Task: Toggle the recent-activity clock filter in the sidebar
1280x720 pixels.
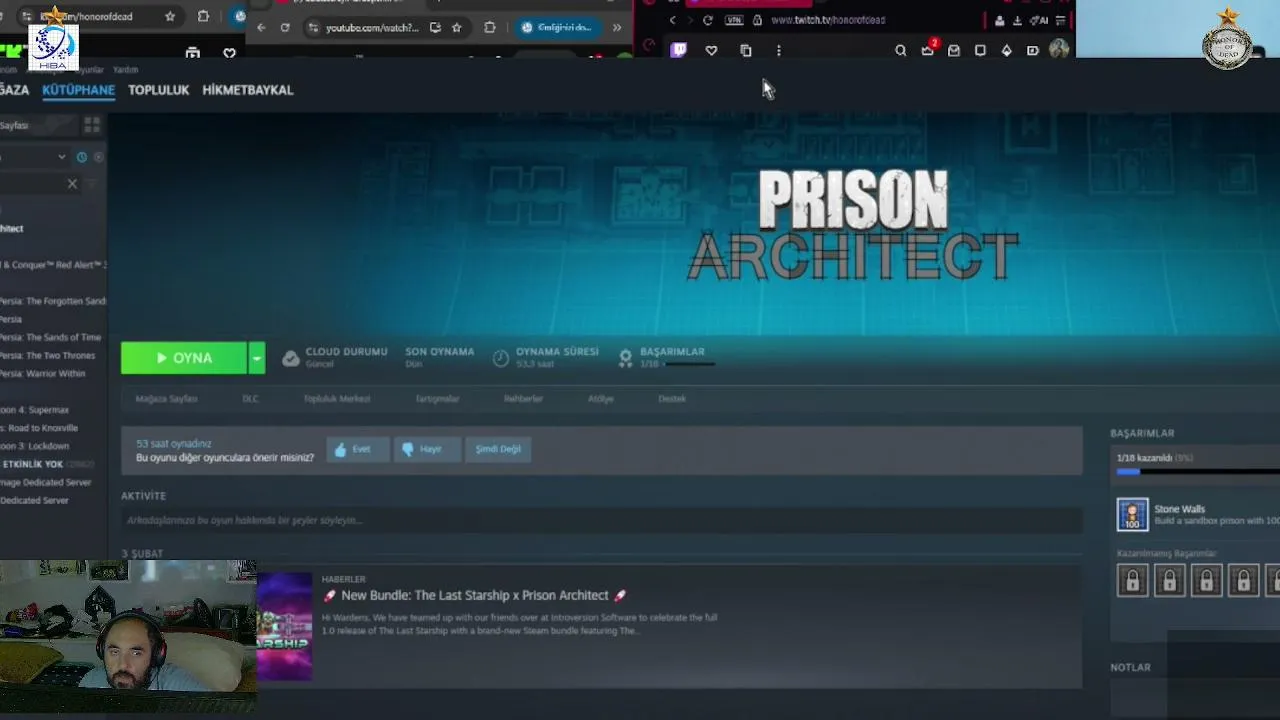Action: click(x=82, y=157)
